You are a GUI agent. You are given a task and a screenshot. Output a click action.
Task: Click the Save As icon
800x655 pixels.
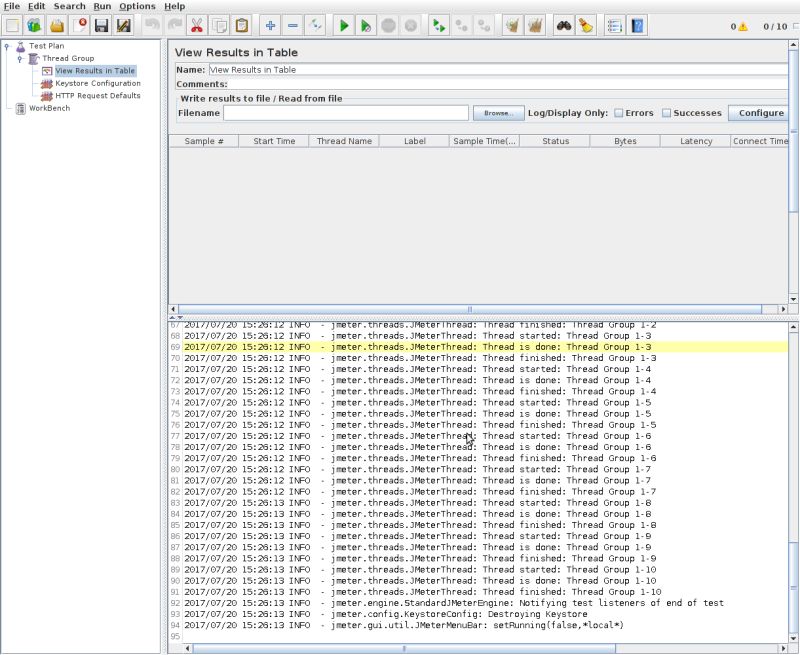tap(124, 26)
